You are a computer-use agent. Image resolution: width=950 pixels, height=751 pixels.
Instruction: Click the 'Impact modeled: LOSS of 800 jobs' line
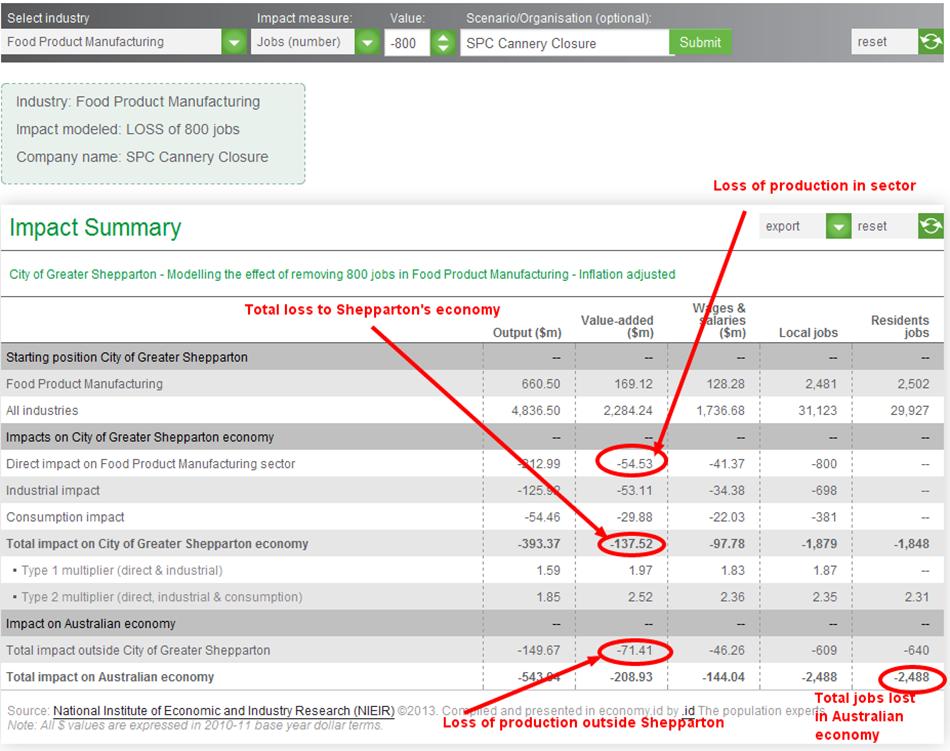point(127,130)
